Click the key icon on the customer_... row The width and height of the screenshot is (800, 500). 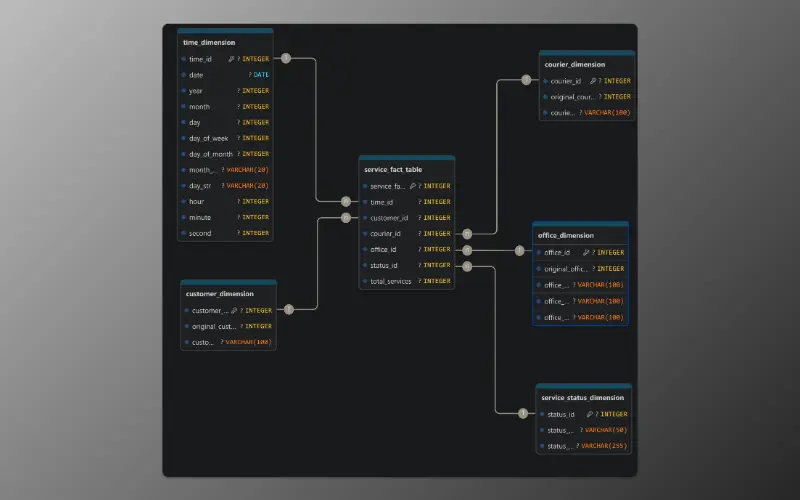234,310
